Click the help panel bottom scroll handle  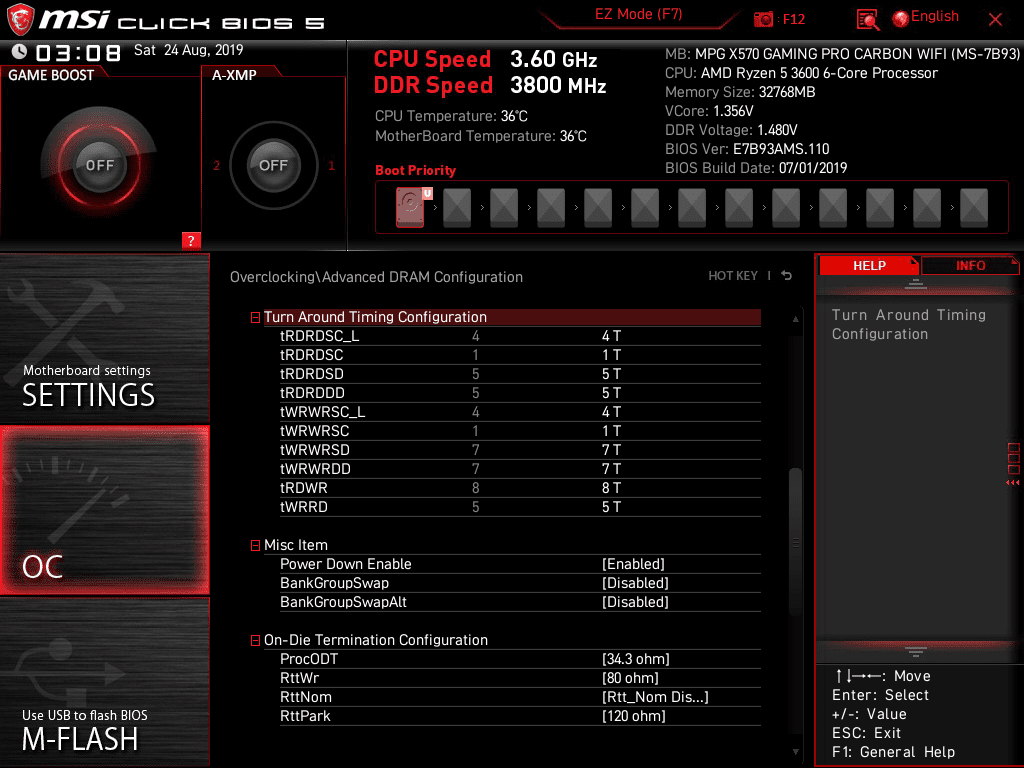(x=916, y=652)
